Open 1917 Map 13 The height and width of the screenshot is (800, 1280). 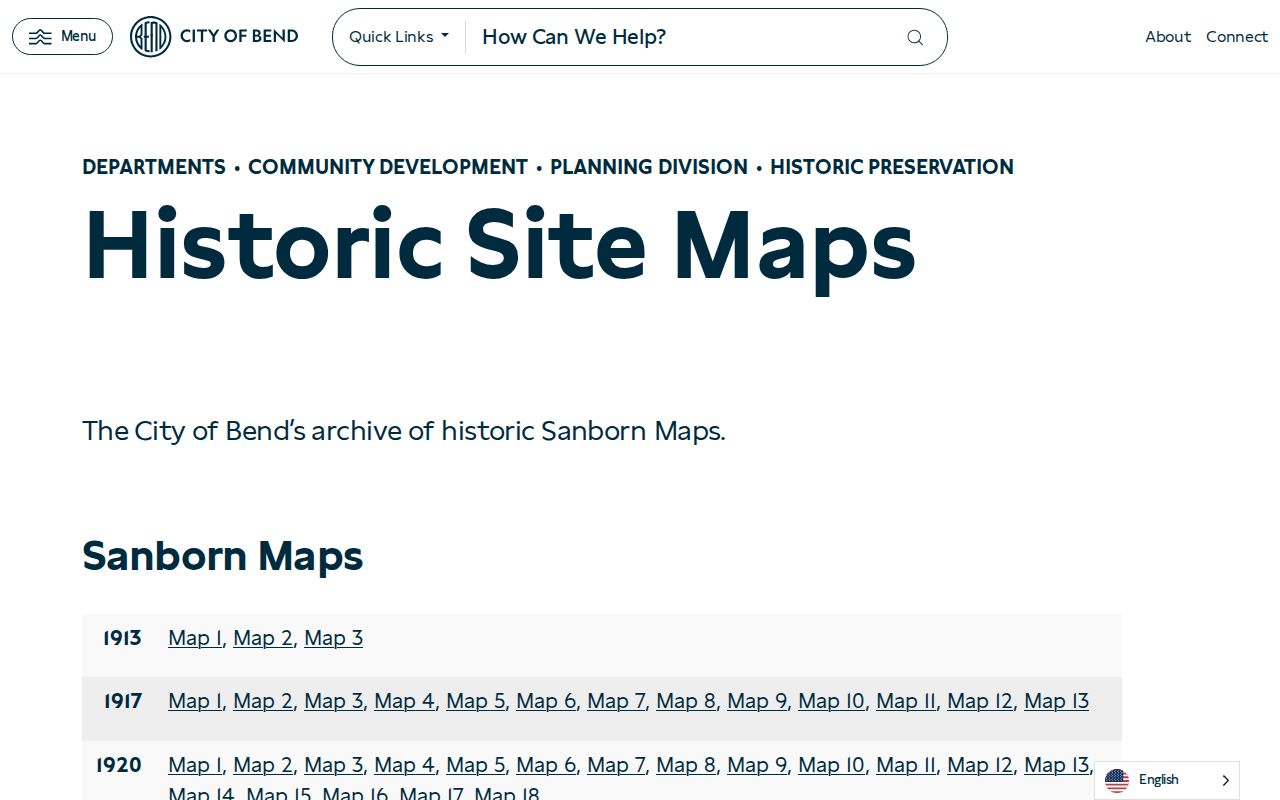pos(1057,701)
